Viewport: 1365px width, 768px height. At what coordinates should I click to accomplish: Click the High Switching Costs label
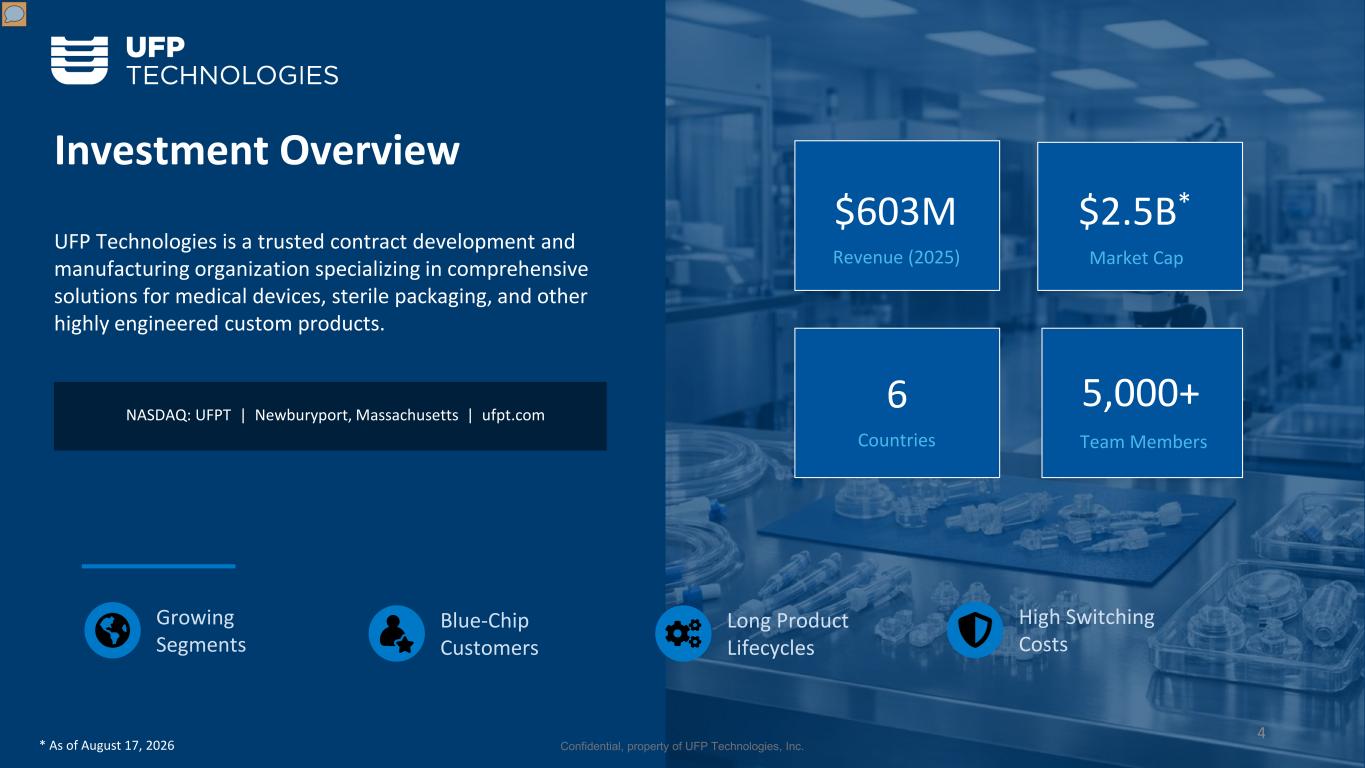(x=1086, y=630)
